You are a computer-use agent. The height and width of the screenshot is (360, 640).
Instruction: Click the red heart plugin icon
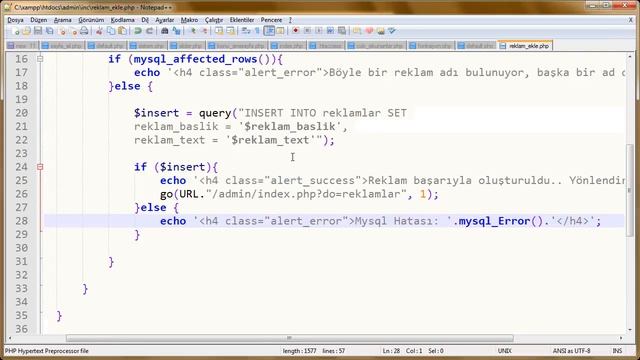[369, 31]
